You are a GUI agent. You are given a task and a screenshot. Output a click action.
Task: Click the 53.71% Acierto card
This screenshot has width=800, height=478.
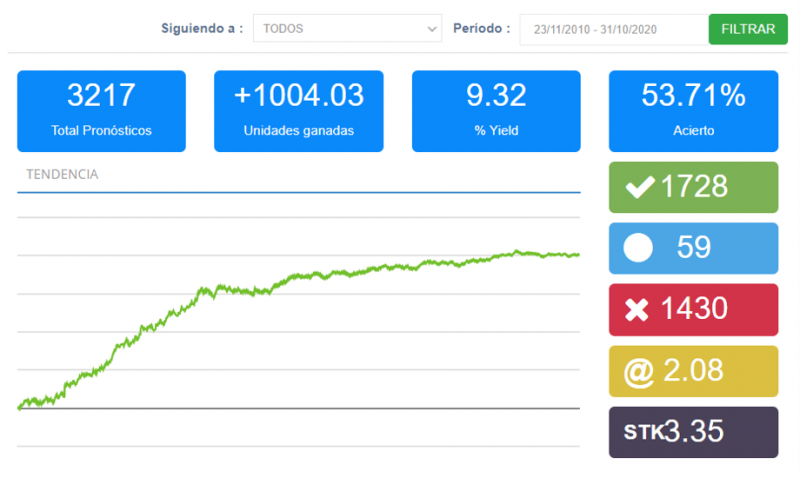[693, 111]
